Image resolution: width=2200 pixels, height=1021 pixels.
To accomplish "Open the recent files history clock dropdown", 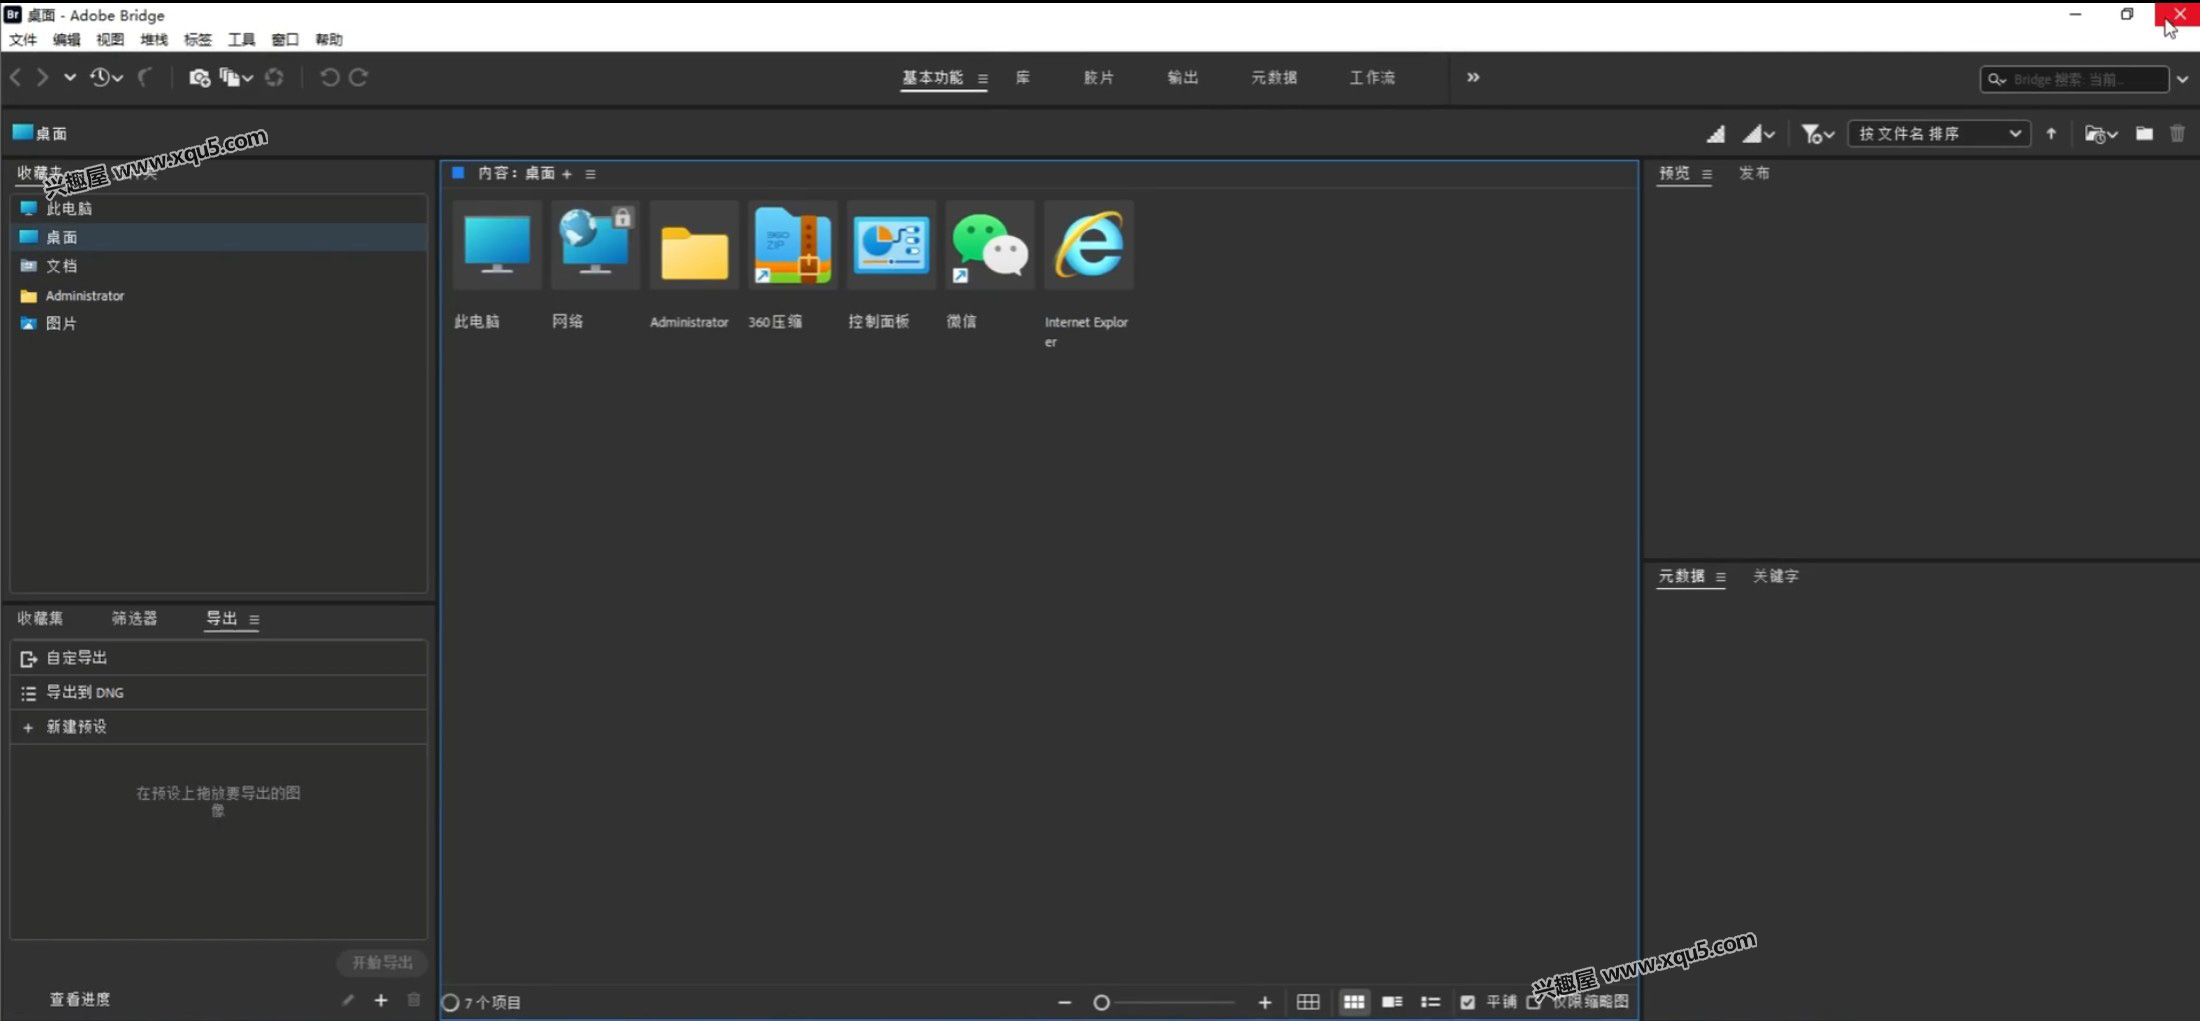I will [x=106, y=77].
